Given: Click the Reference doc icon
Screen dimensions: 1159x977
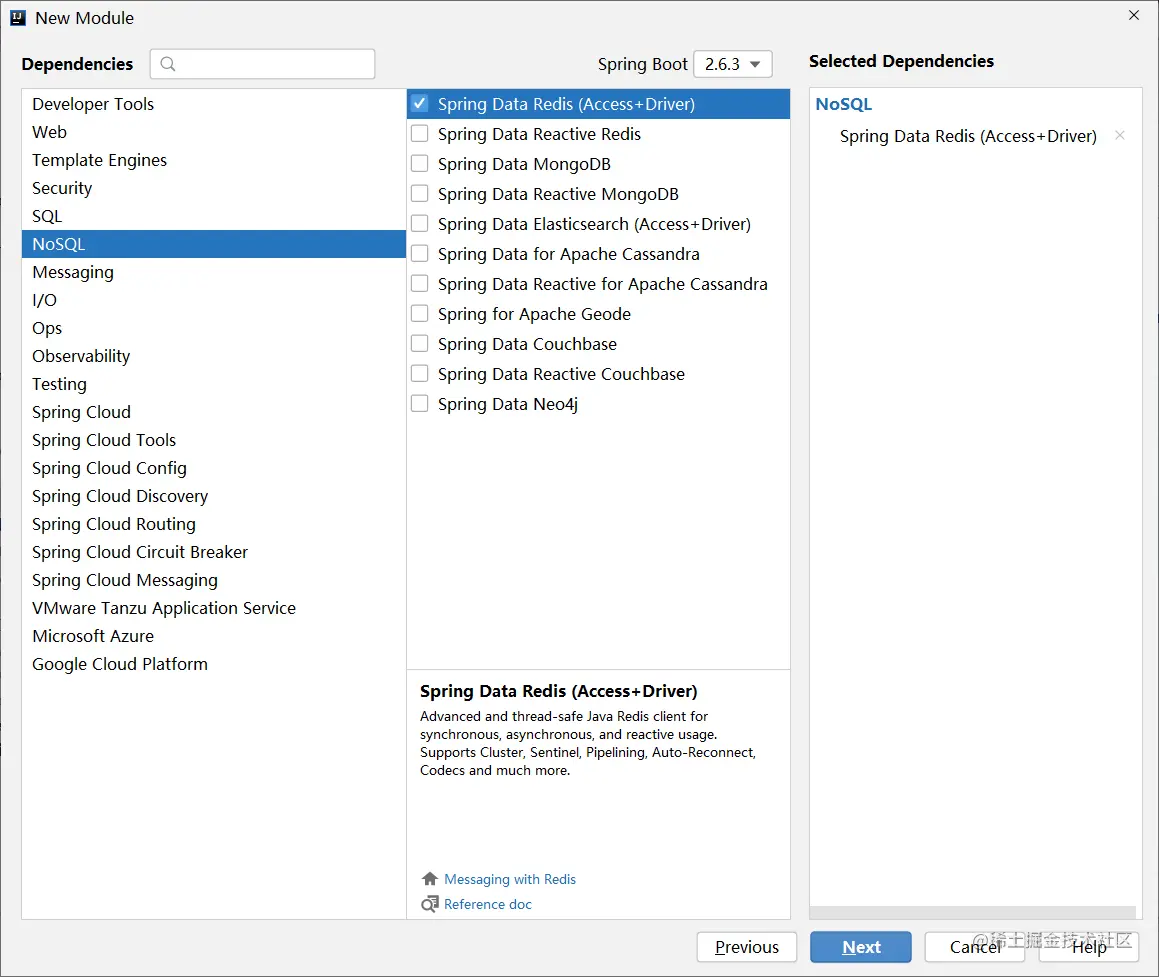Looking at the screenshot, I should 429,904.
